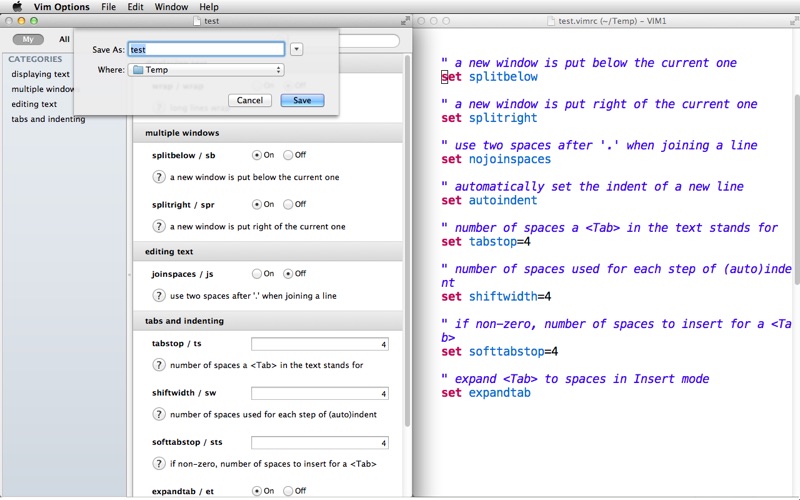This screenshot has width=800, height=500.
Task: Click help icon for softtabstop description
Action: coord(159,464)
